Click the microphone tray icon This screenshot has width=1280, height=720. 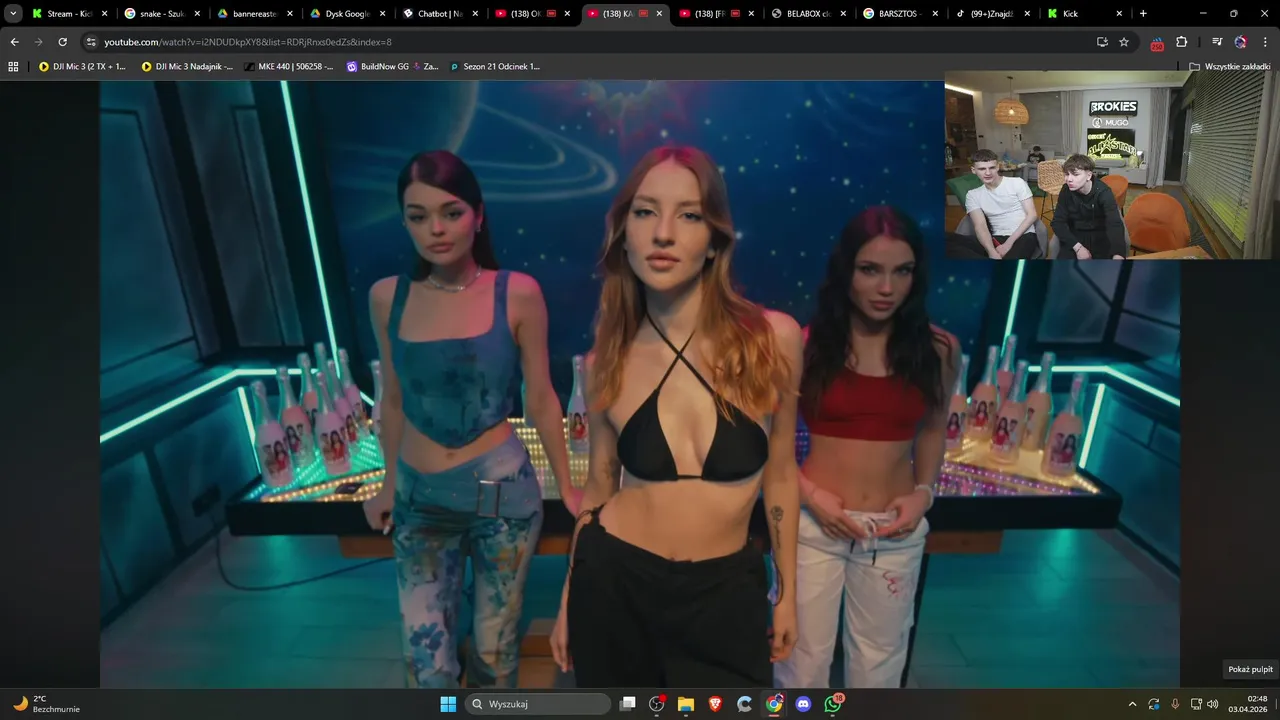1175,704
